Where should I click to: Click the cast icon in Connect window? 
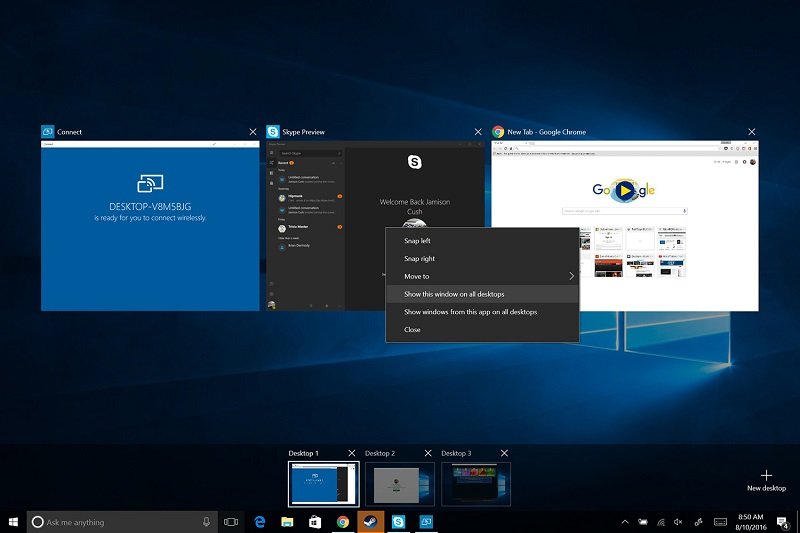pos(150,183)
